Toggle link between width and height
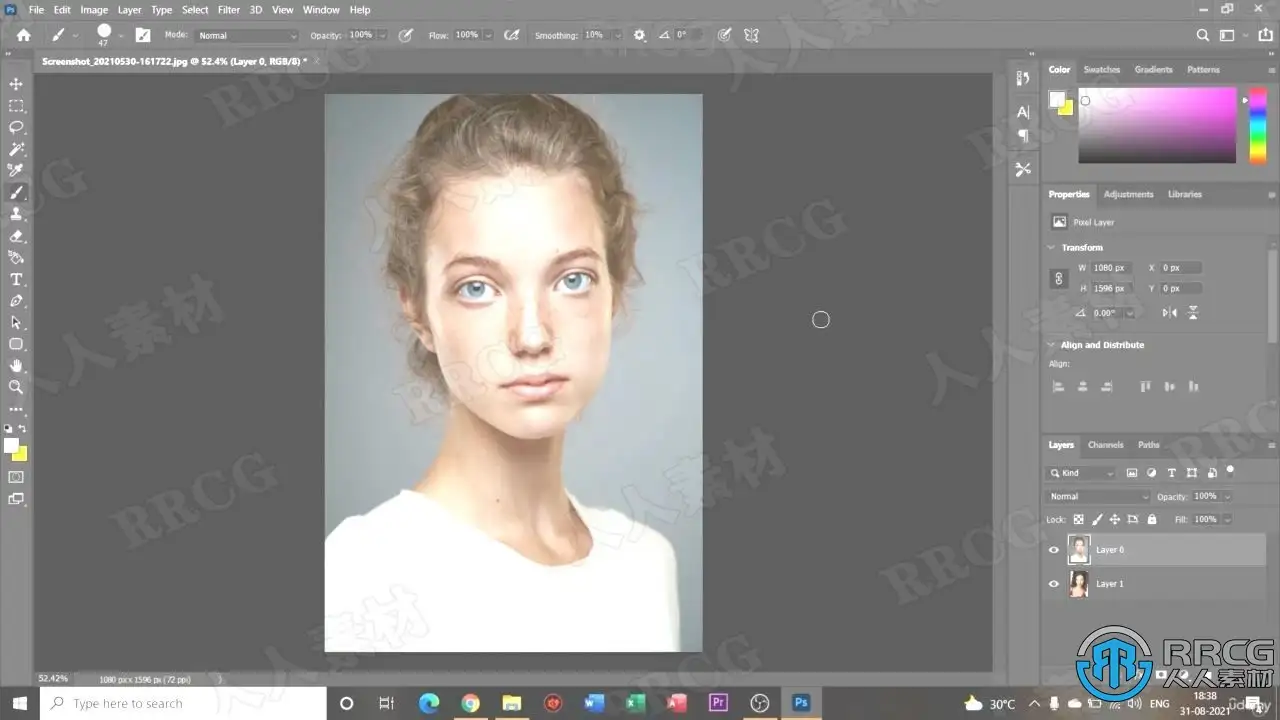1280x720 pixels. point(1059,279)
